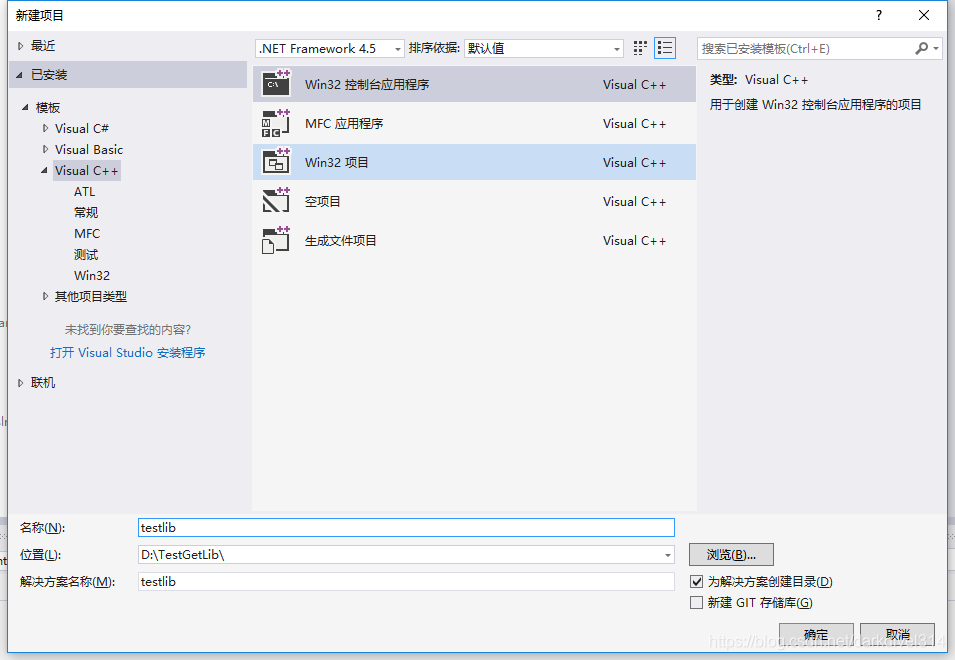Click the Win32 console application template icon

[276, 83]
